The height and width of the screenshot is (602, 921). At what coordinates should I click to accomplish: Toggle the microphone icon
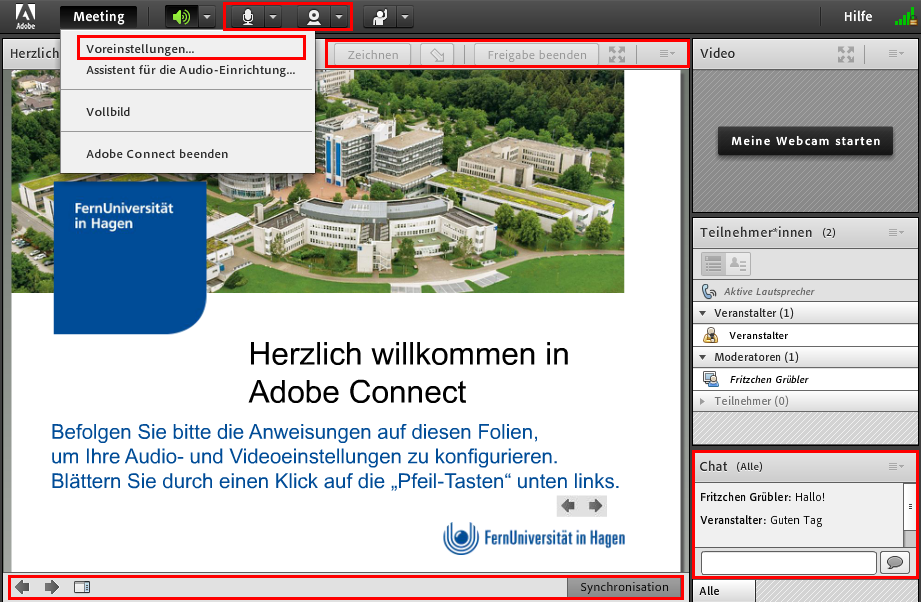tap(248, 17)
